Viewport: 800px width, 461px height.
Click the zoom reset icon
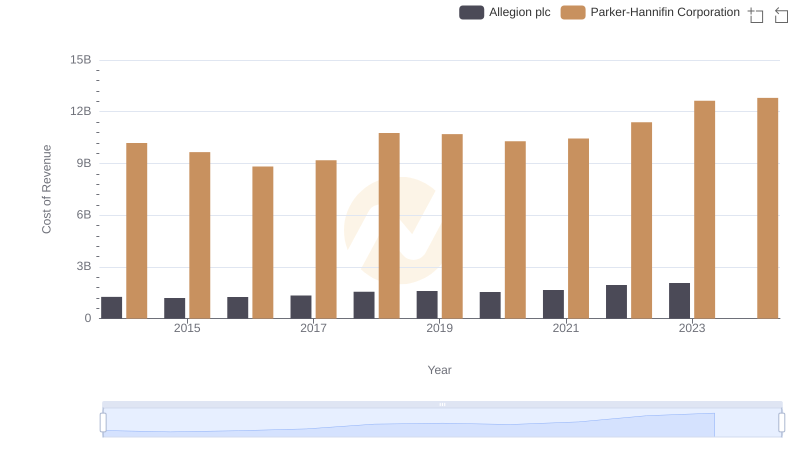[x=781, y=15]
